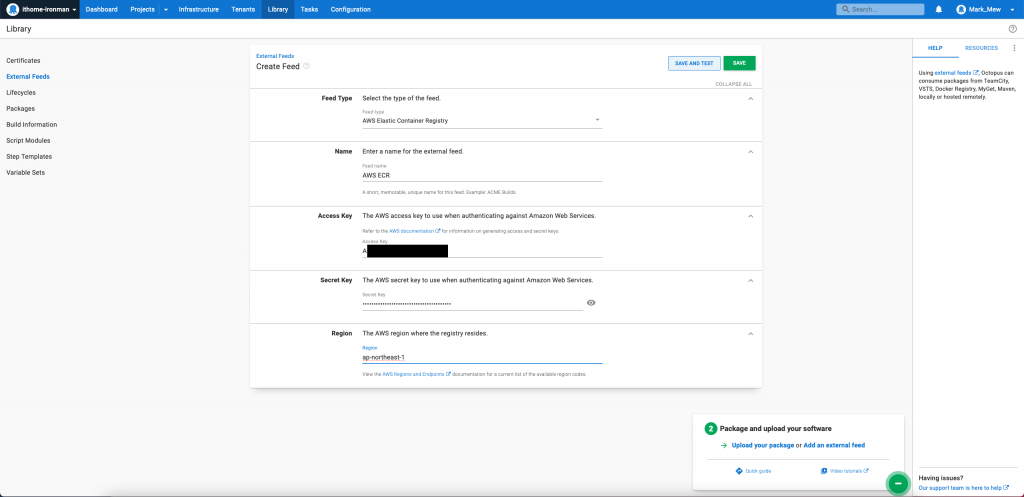Click Upload your package link
This screenshot has height=497, width=1024.
click(763, 445)
